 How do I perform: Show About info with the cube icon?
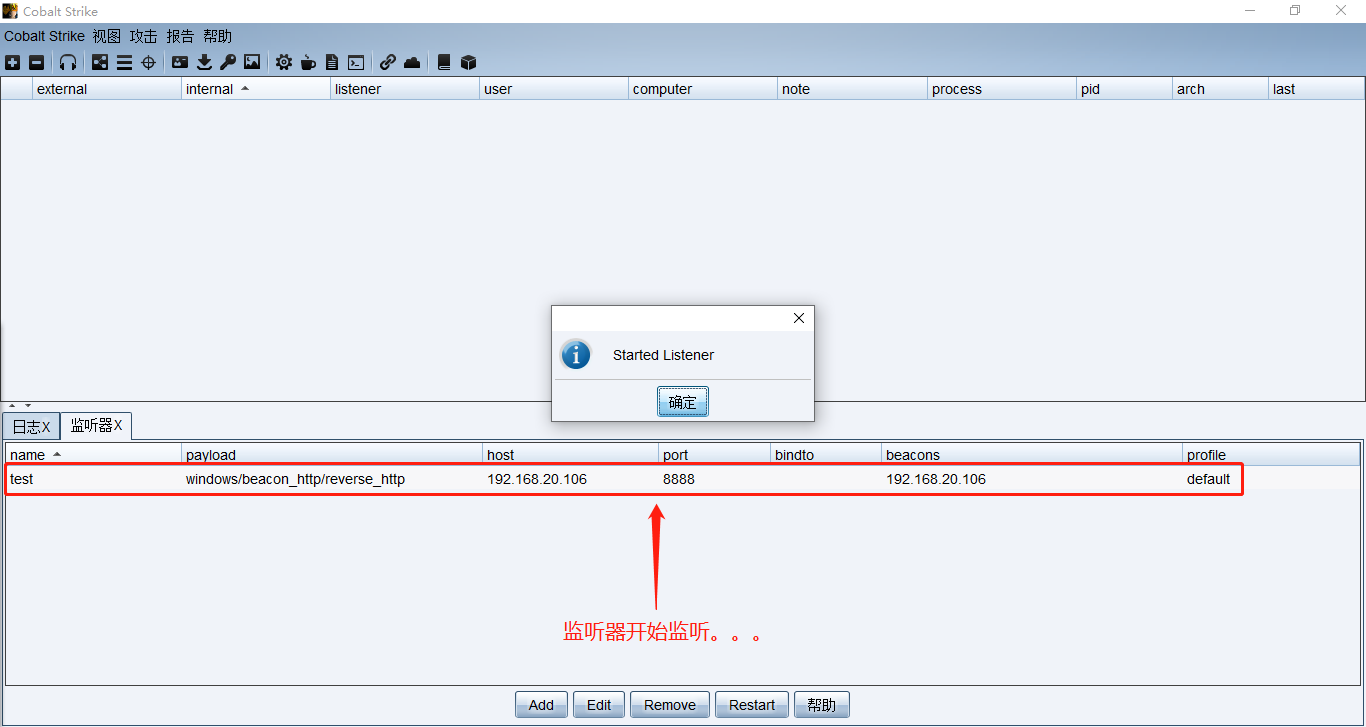pyautogui.click(x=468, y=62)
